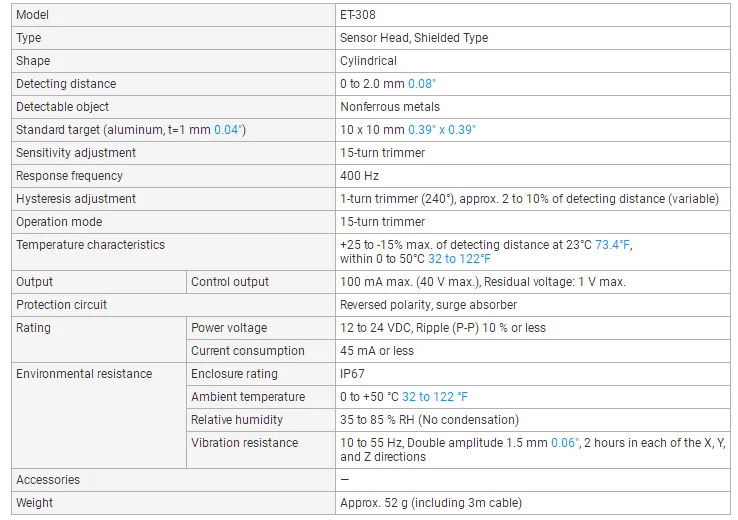Select the Nonferrous metals value cell

533,107
